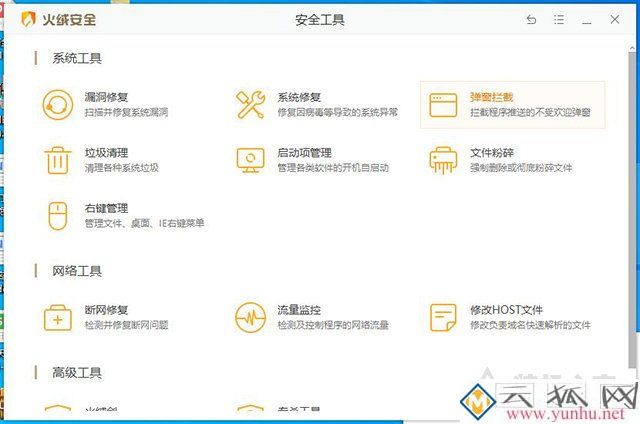Open the 文件粉碎 shredder icon
Screen dimensions: 640x424
coord(443,160)
